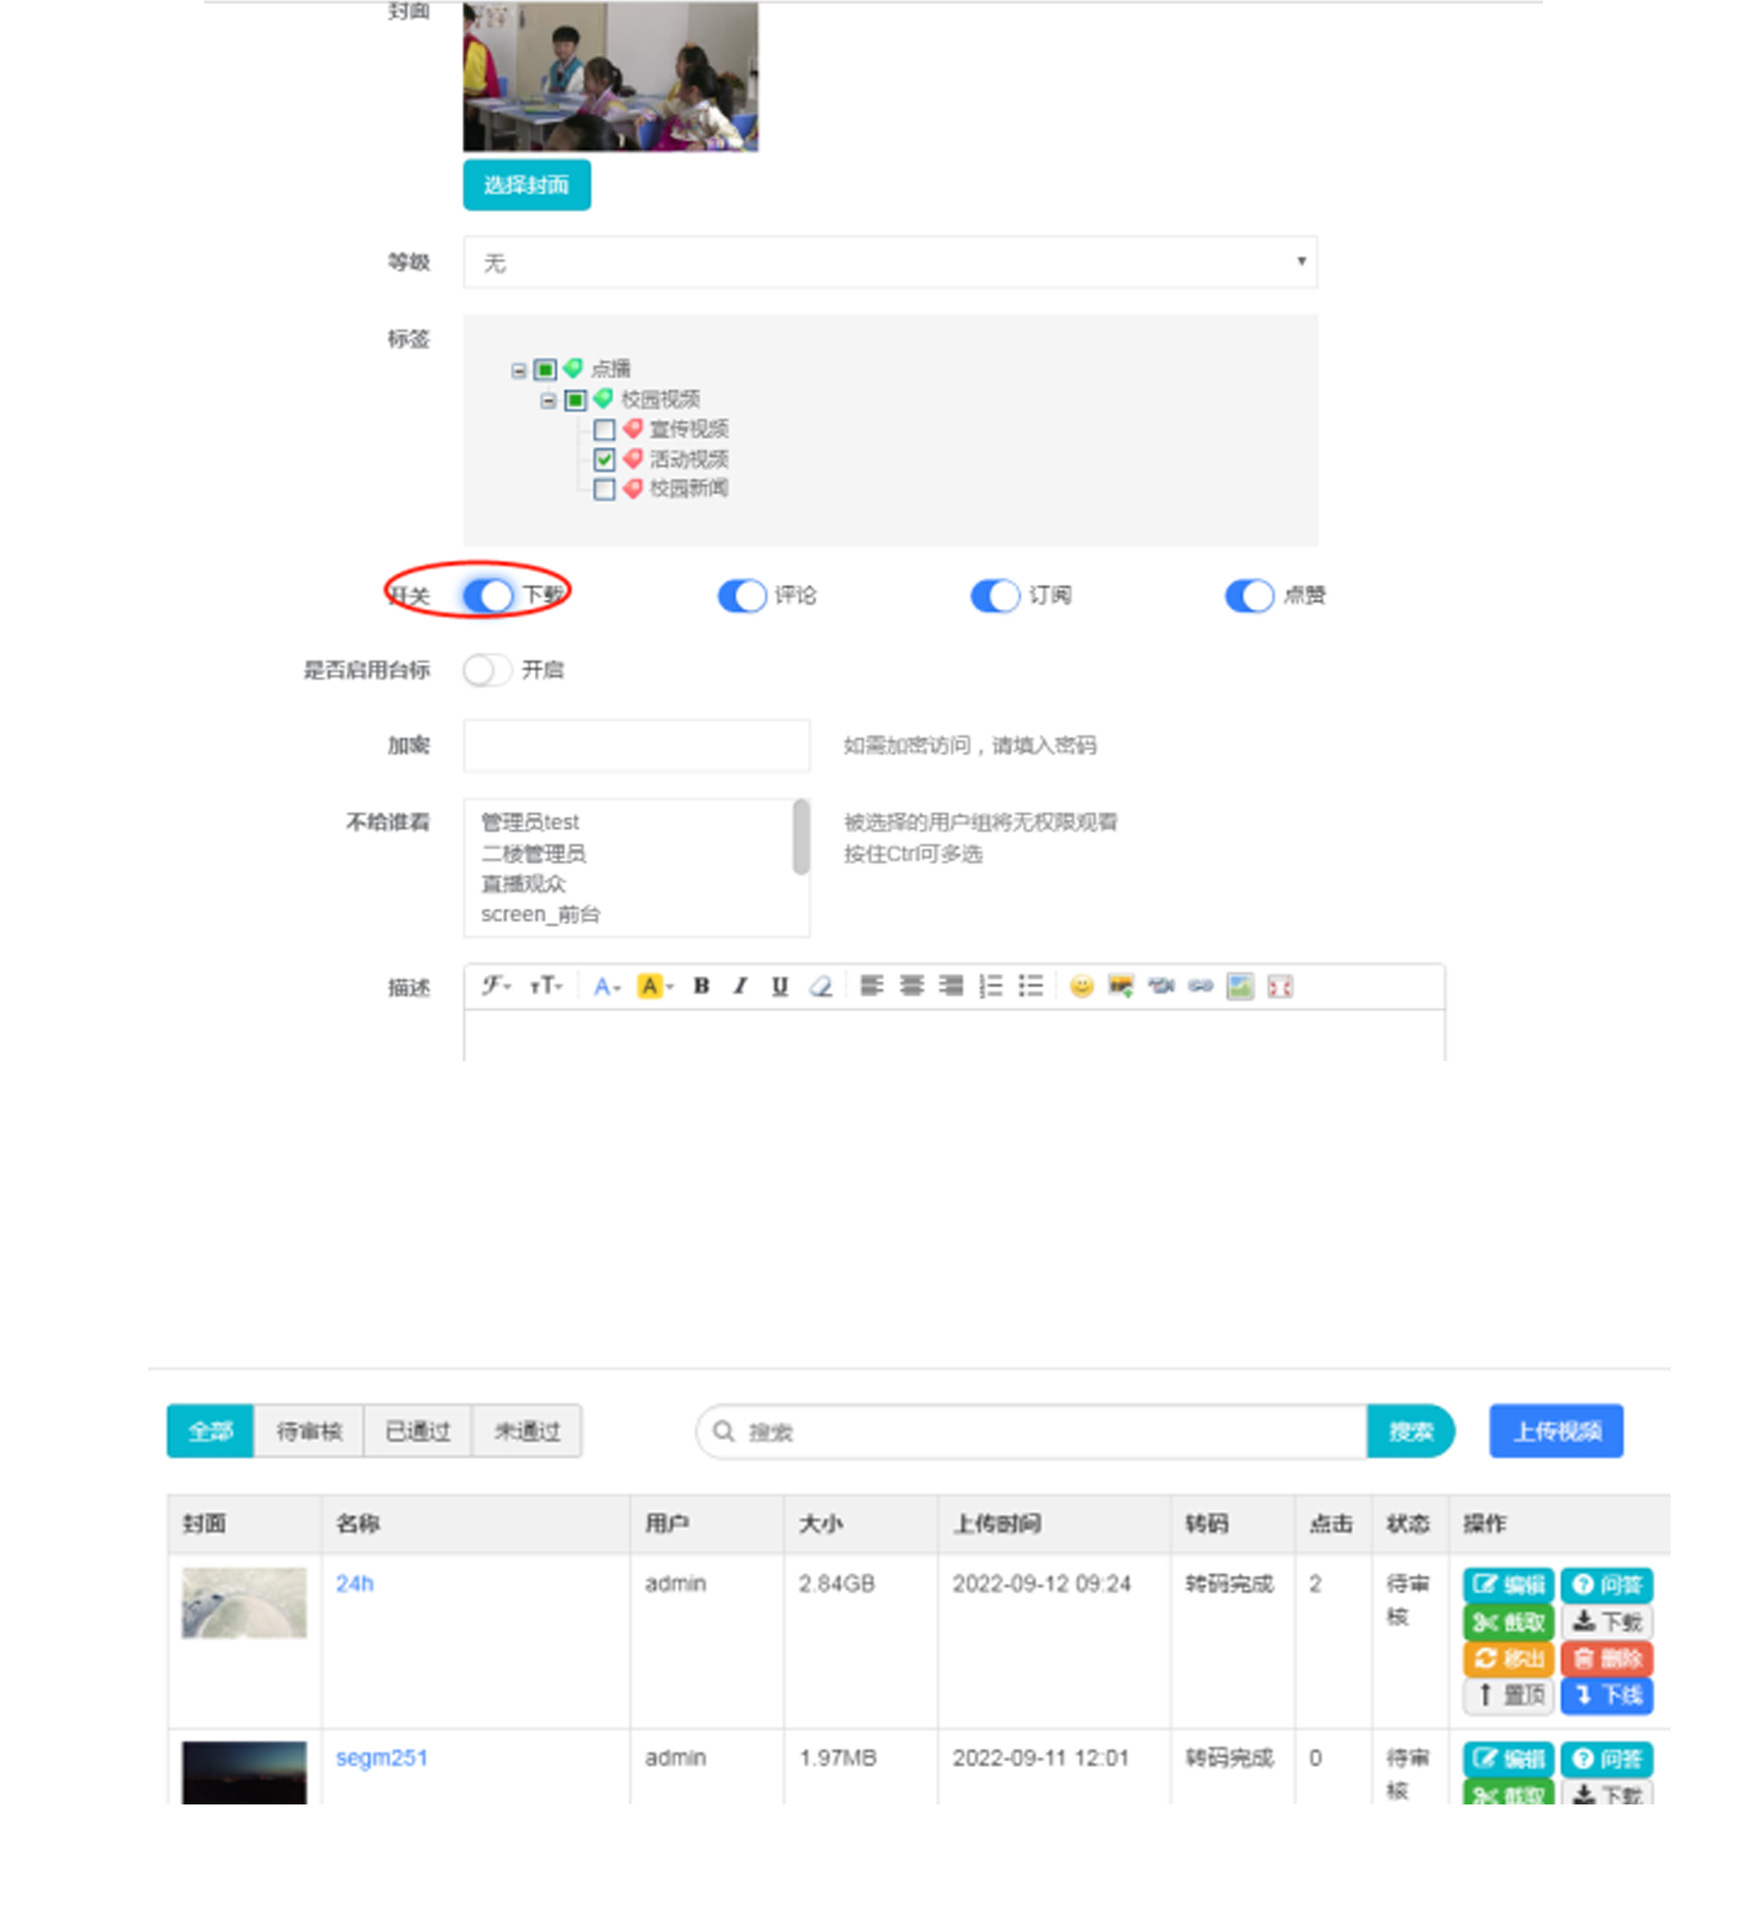Turn off the 下载 download switch

[488, 596]
